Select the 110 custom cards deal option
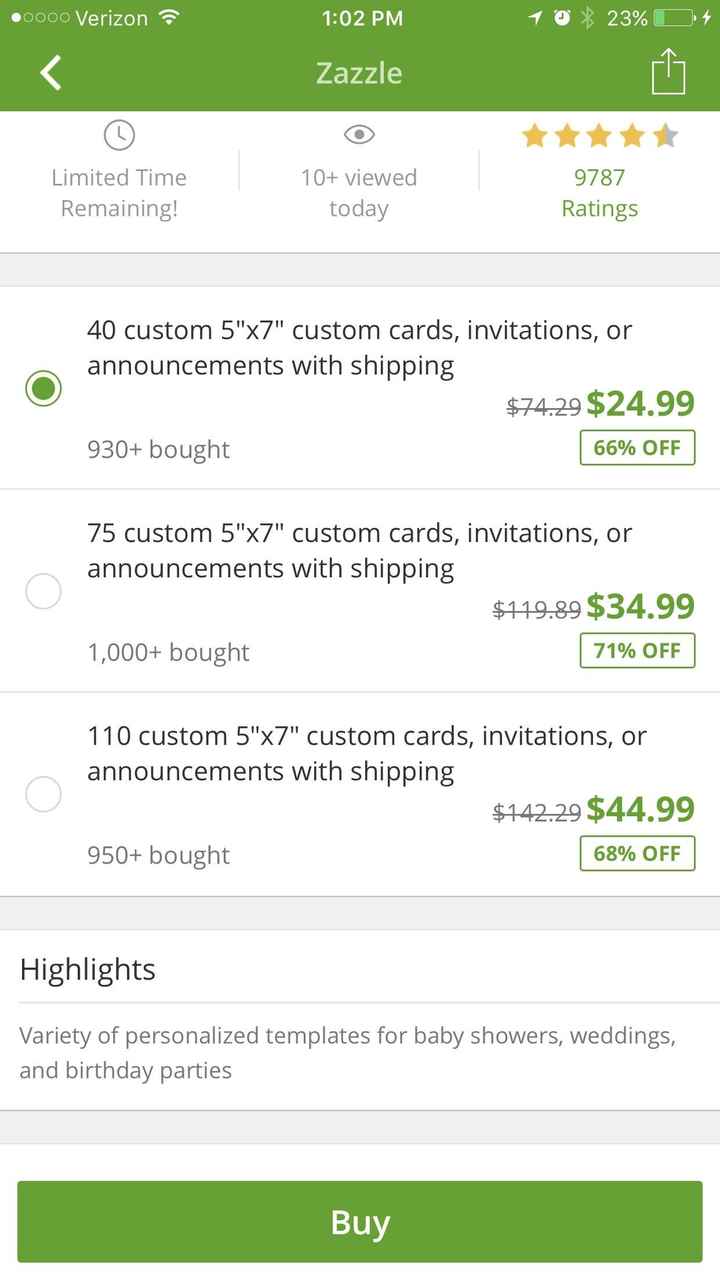 coord(43,793)
